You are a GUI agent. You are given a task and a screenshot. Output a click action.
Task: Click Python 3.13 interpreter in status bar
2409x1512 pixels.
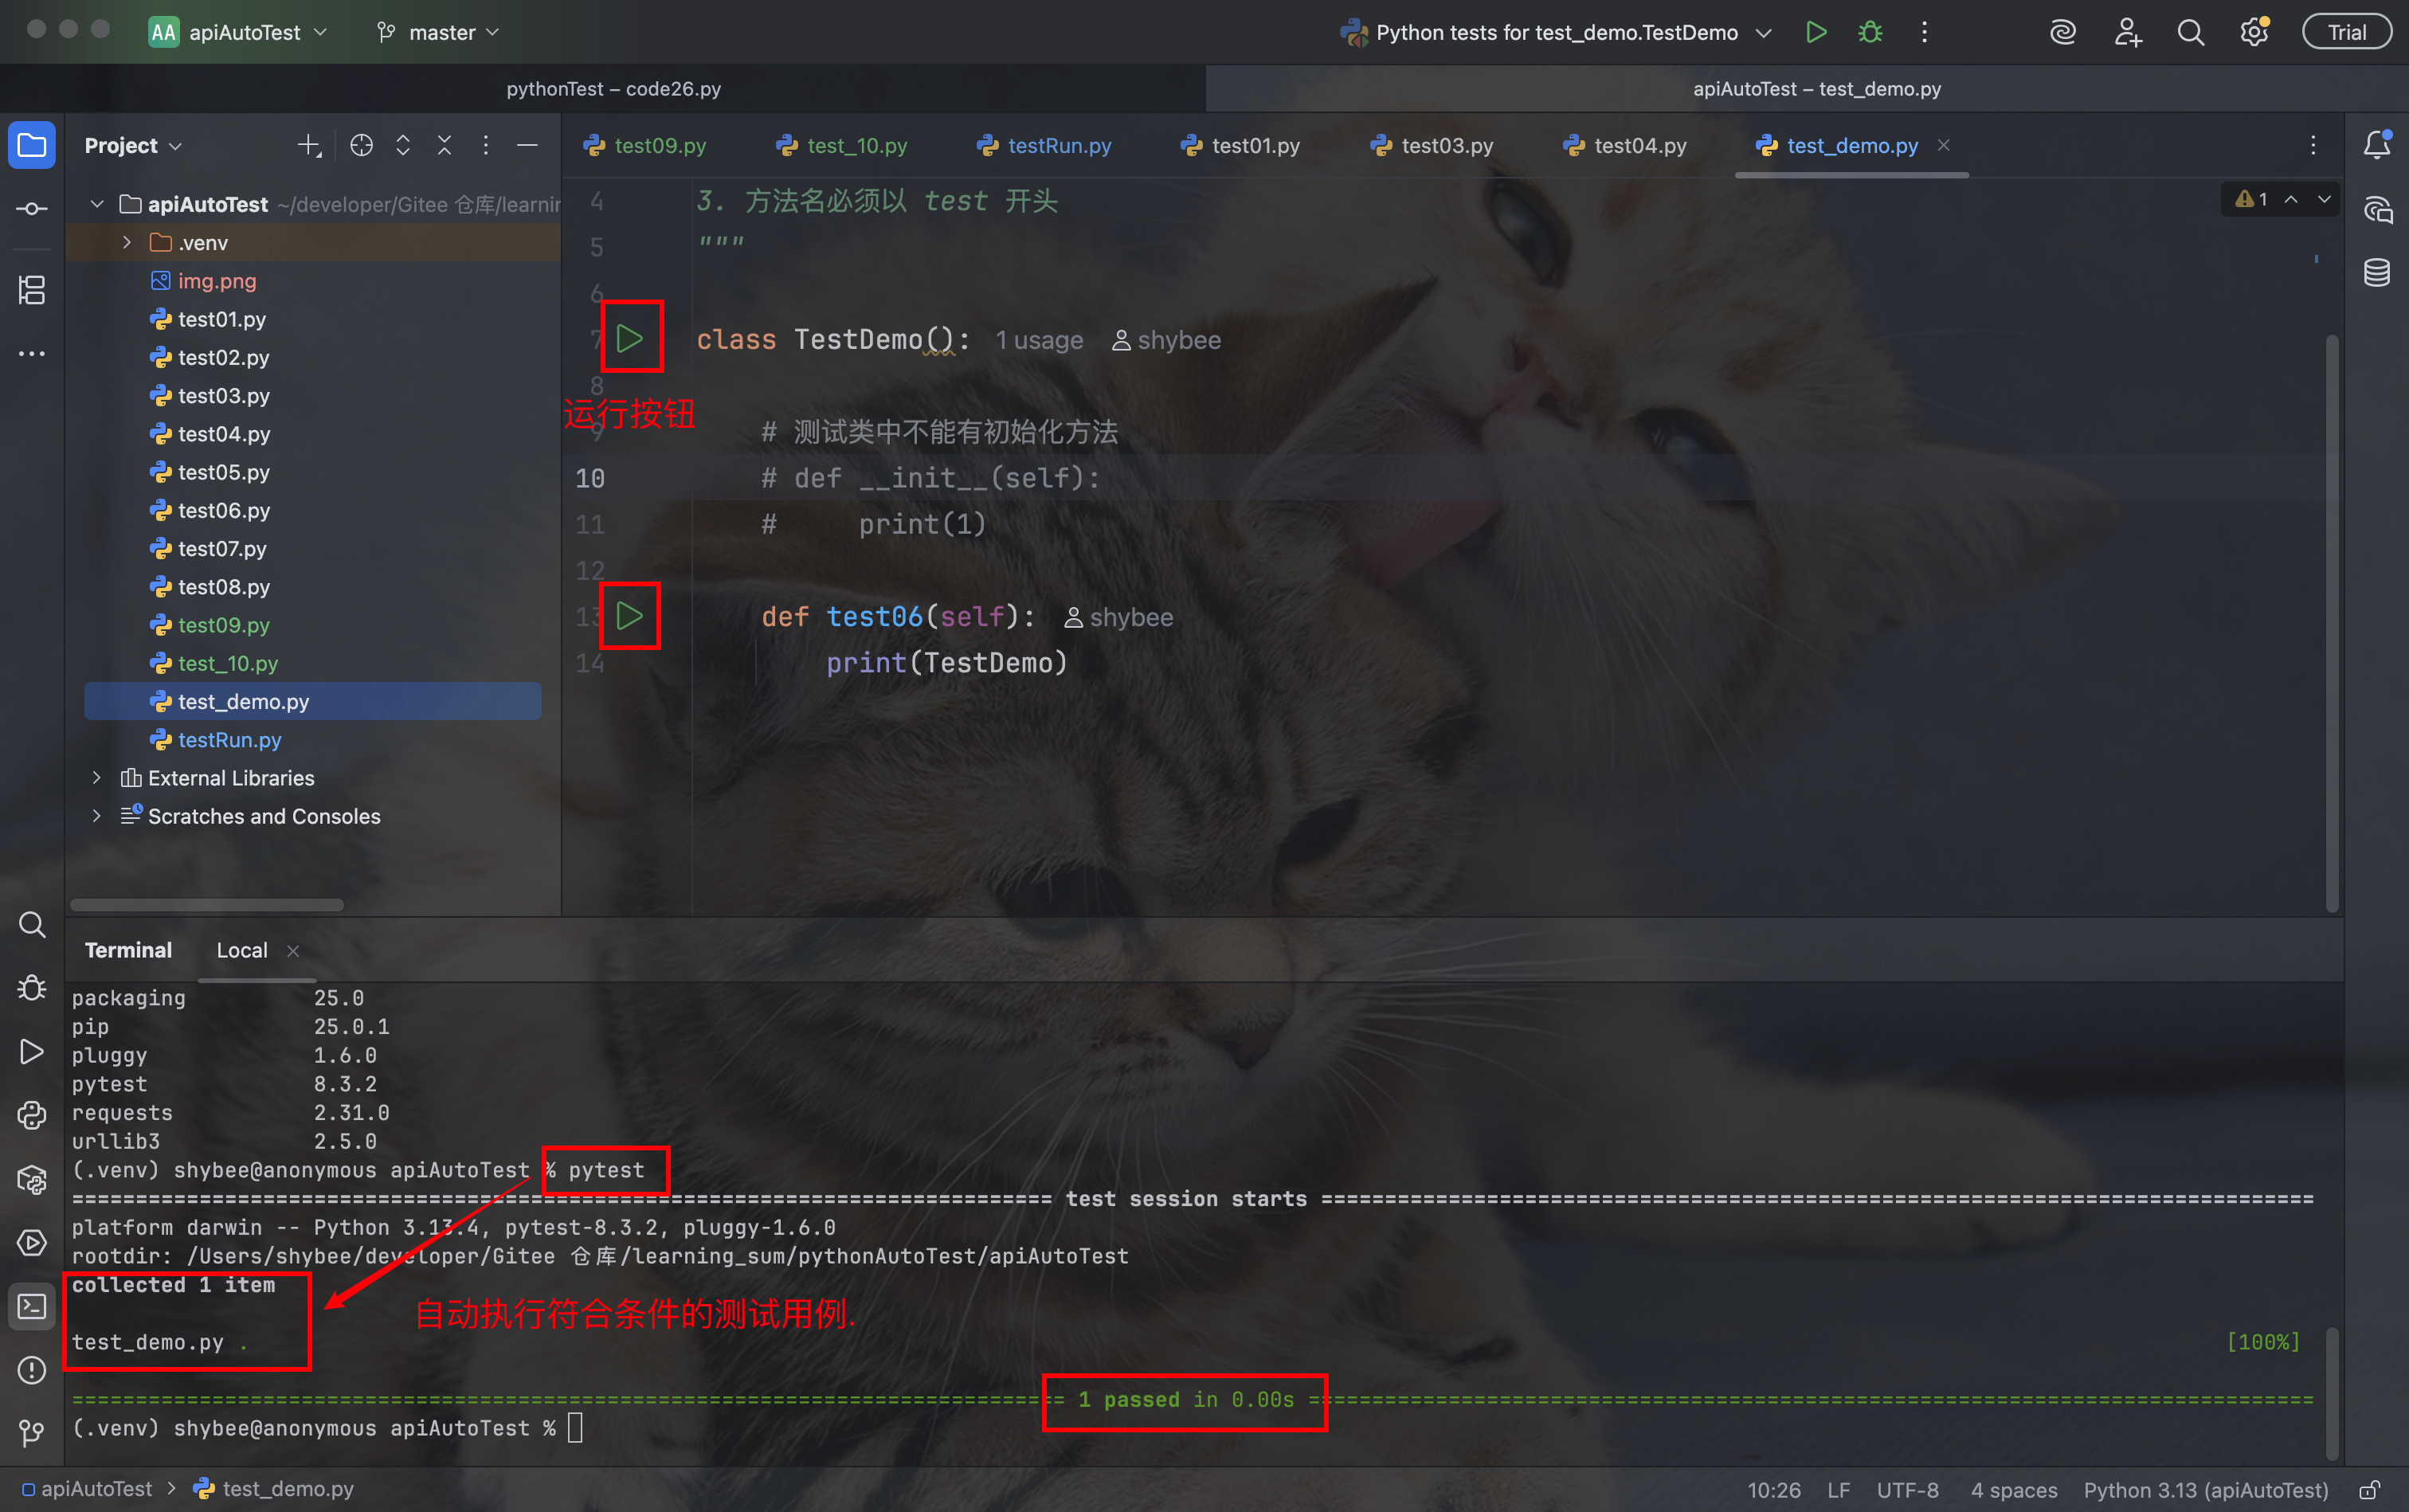point(2205,1490)
